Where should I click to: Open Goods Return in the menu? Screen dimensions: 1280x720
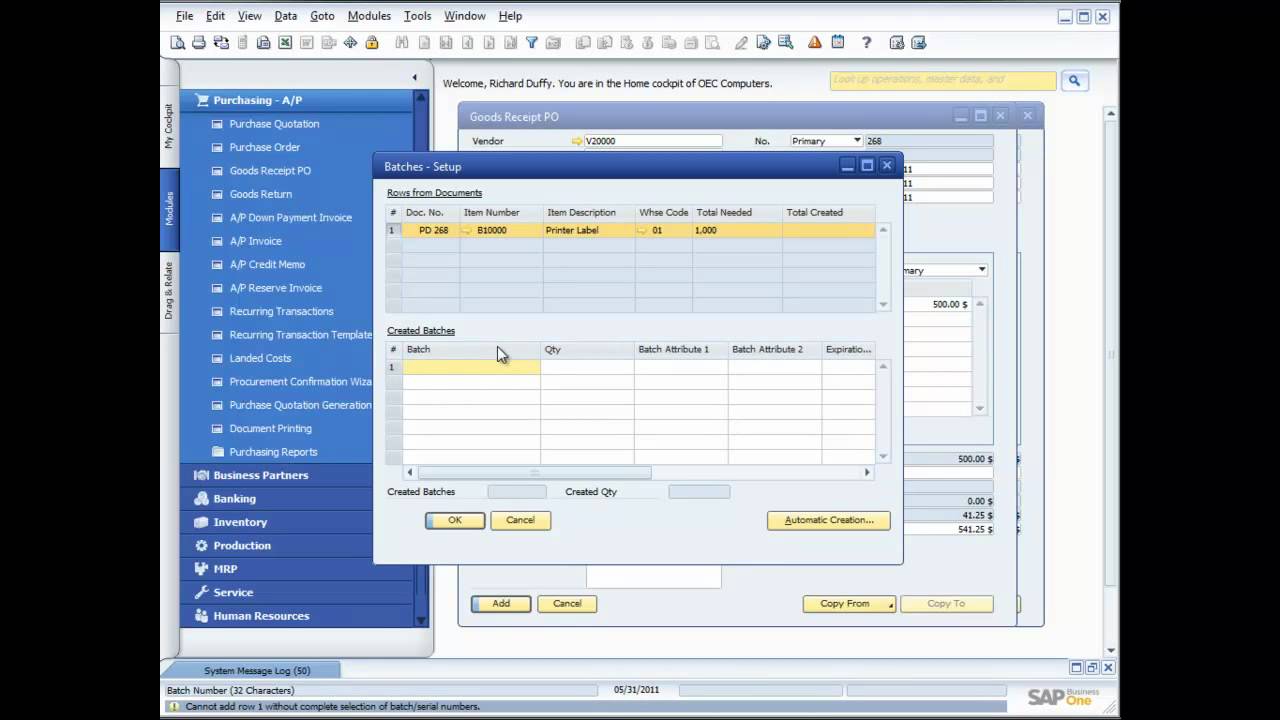[x=261, y=194]
